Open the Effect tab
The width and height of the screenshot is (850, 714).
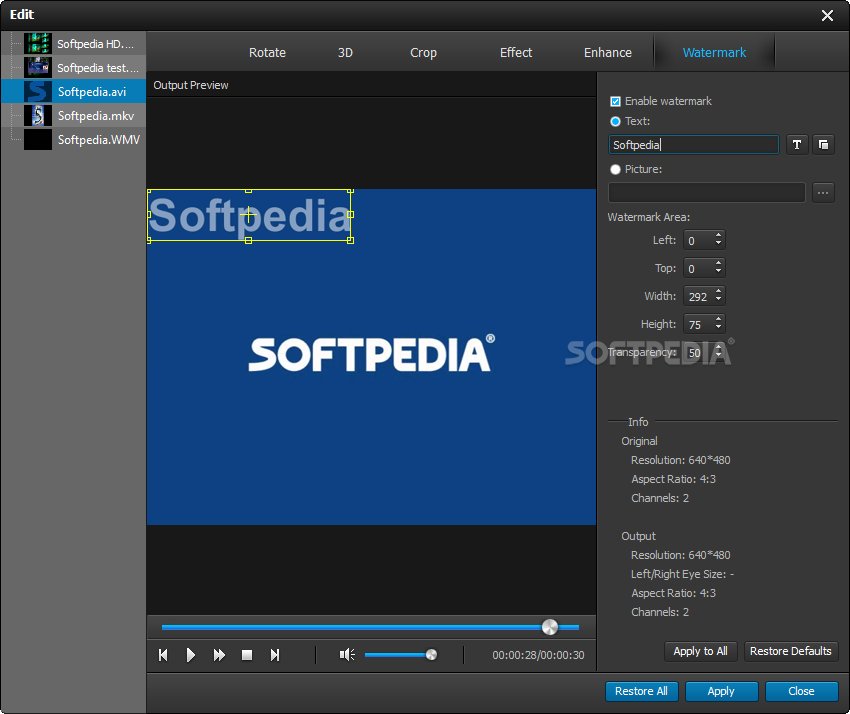tap(516, 53)
